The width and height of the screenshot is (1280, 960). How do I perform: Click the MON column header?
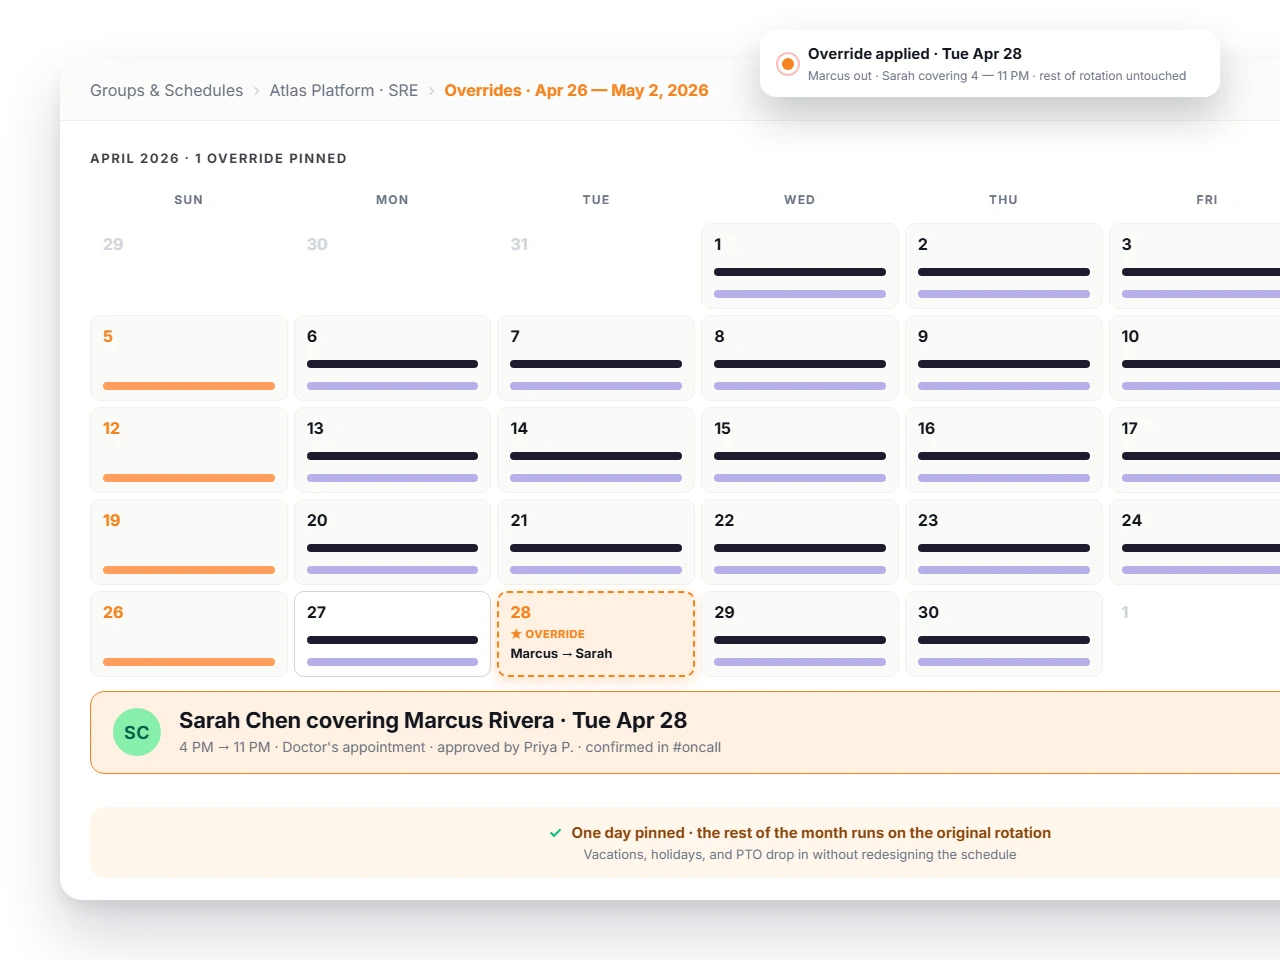392,200
